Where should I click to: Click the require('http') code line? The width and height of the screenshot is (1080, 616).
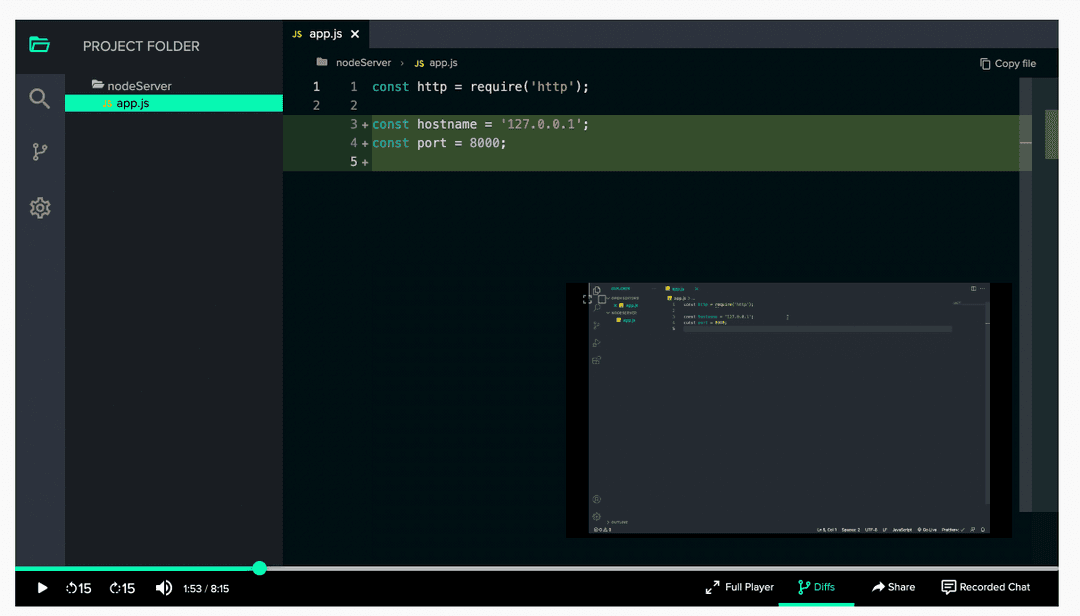tap(480, 87)
